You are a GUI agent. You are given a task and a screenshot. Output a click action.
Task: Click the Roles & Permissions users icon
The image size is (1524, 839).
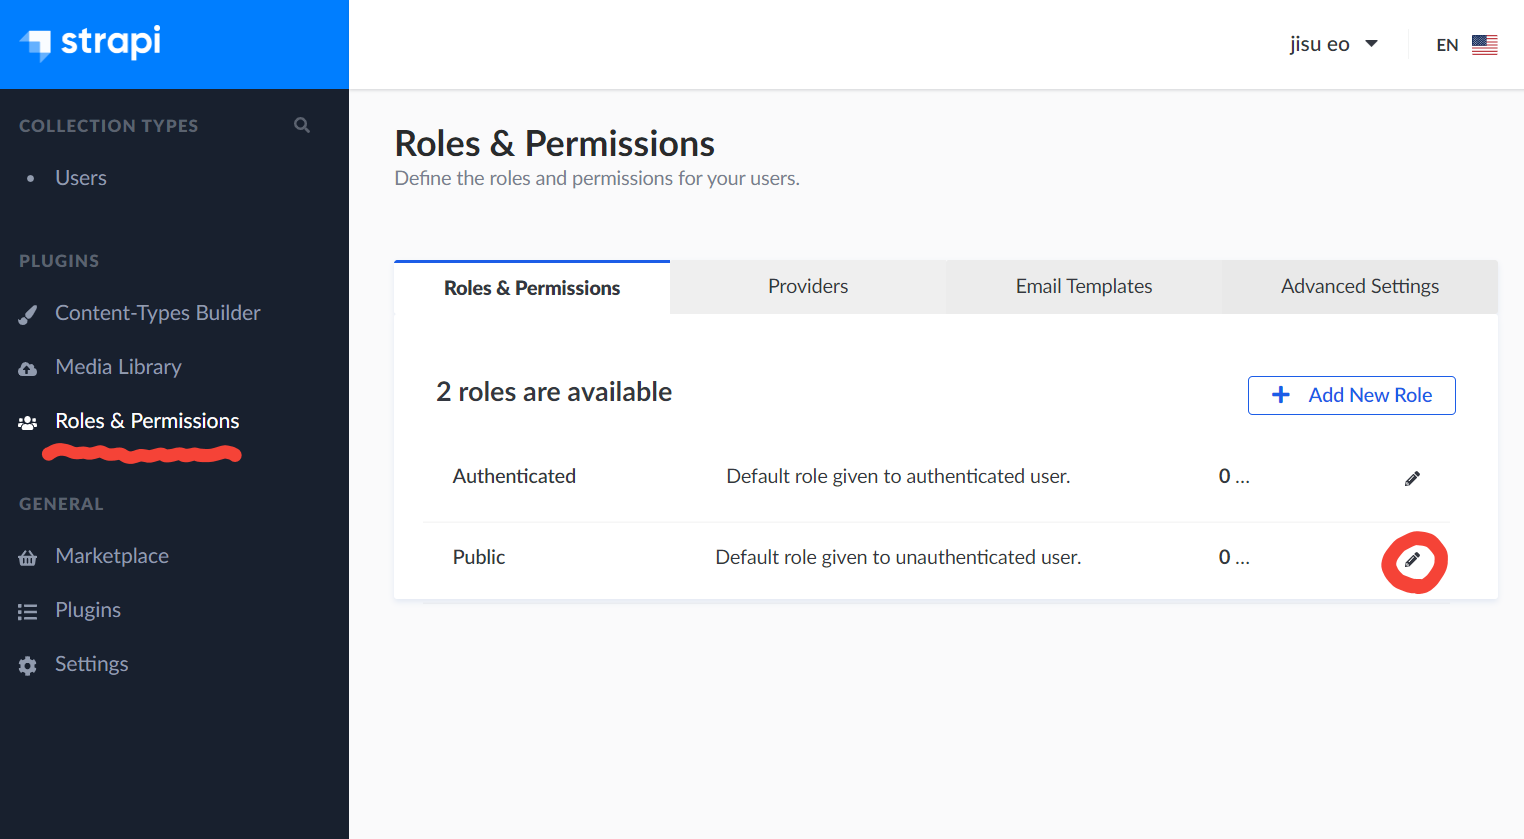coord(28,422)
